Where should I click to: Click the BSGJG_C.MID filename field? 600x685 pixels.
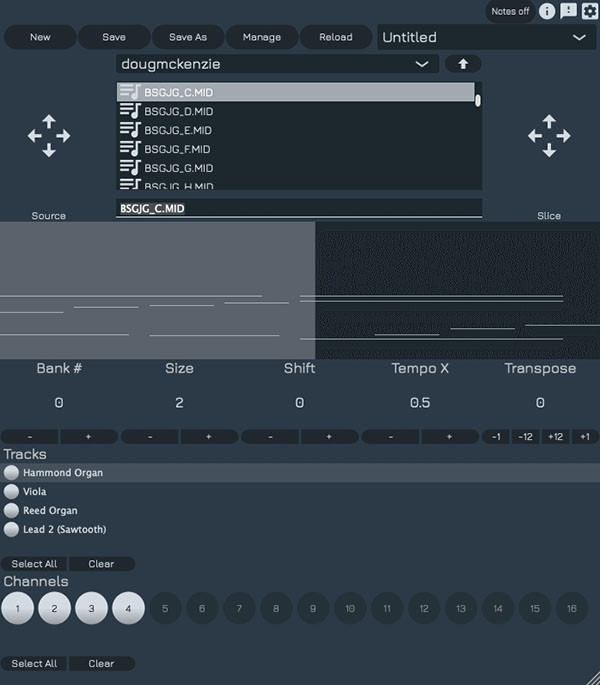pos(298,208)
